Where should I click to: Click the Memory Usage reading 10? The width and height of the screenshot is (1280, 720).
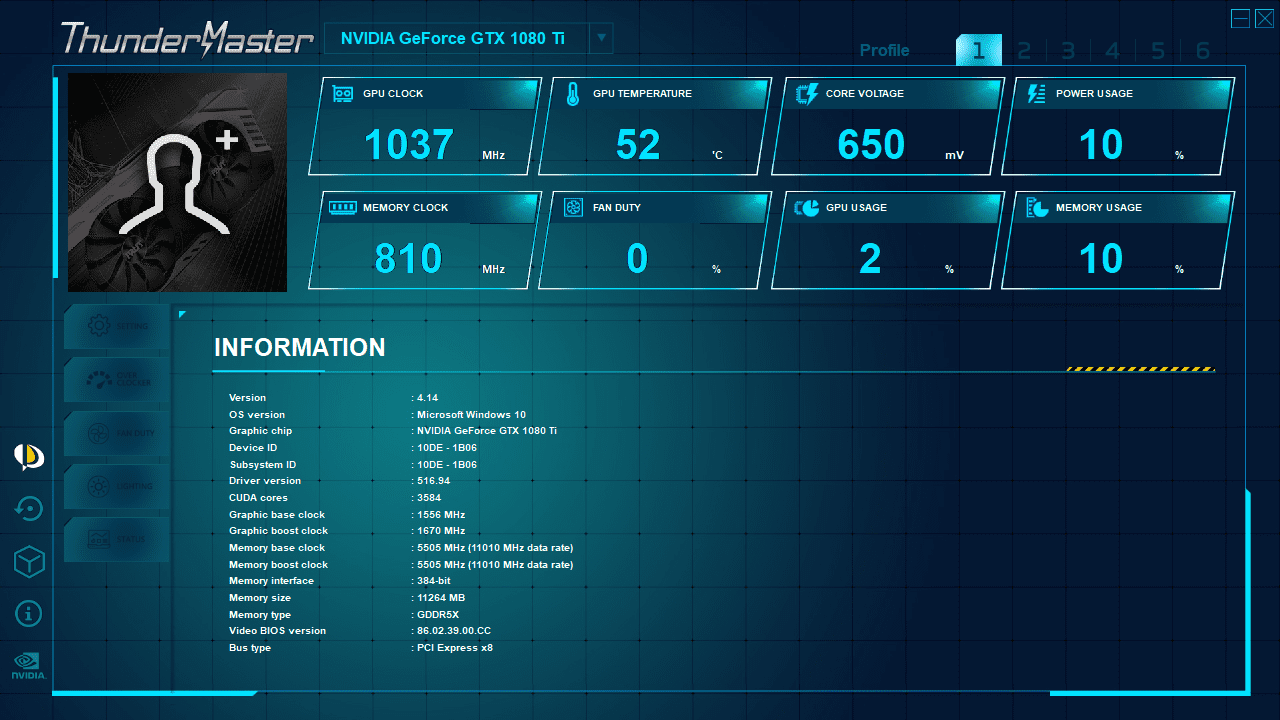[1101, 259]
